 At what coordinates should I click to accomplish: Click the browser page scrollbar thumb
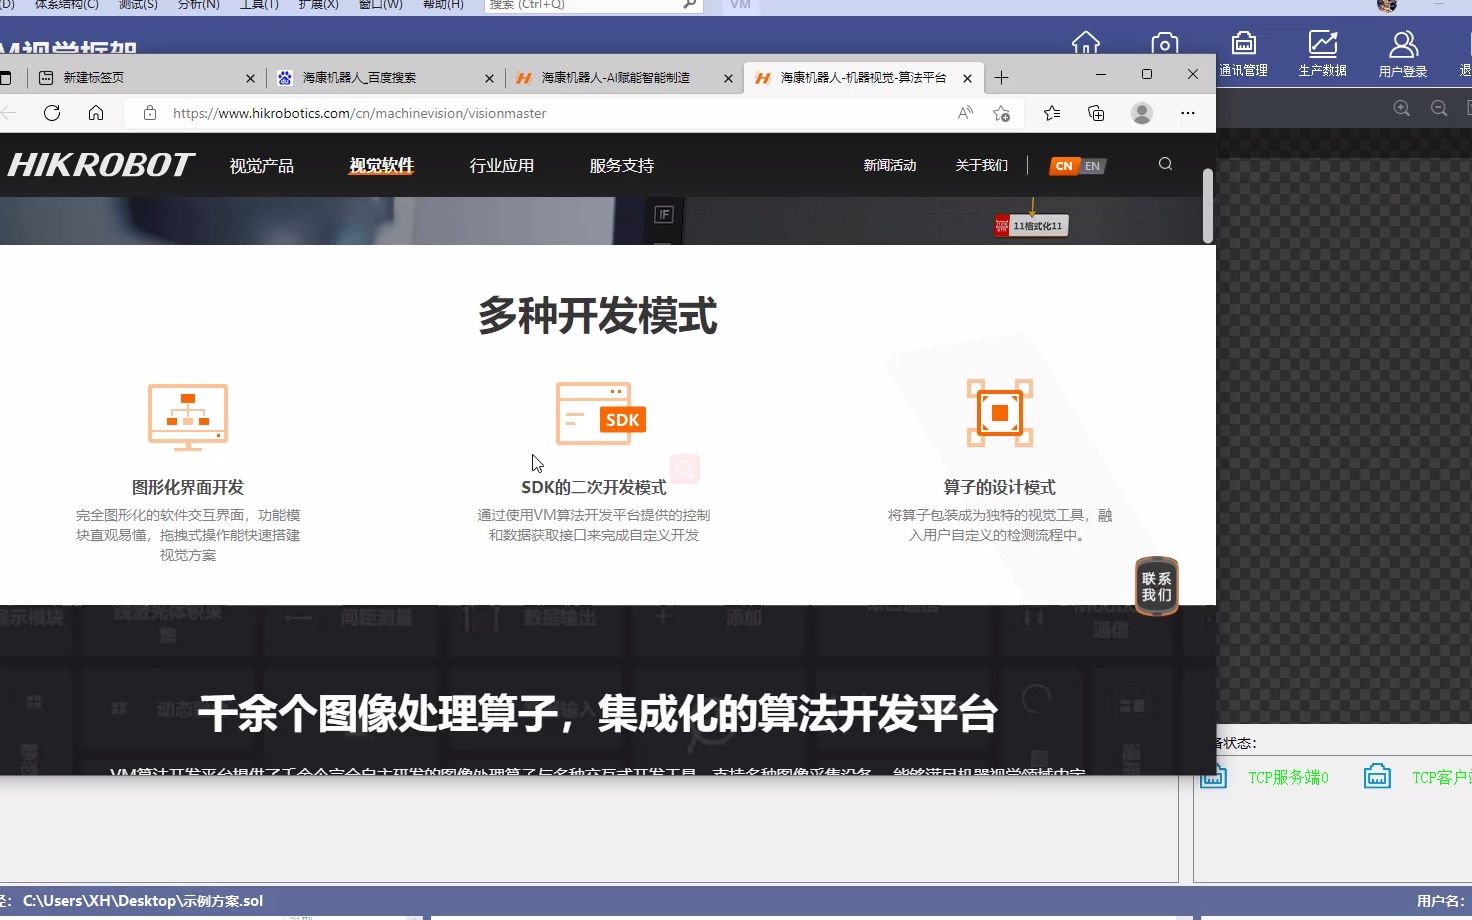tap(1208, 205)
